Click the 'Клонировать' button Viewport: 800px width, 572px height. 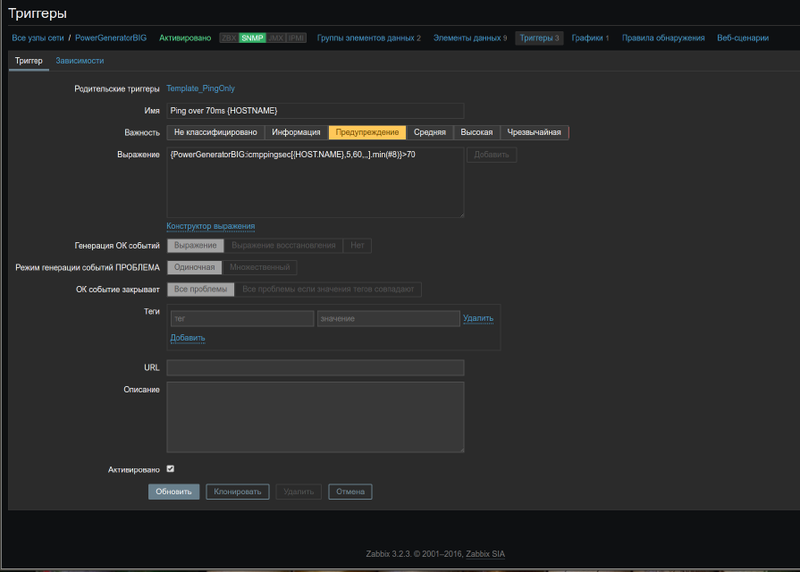[x=237, y=492]
